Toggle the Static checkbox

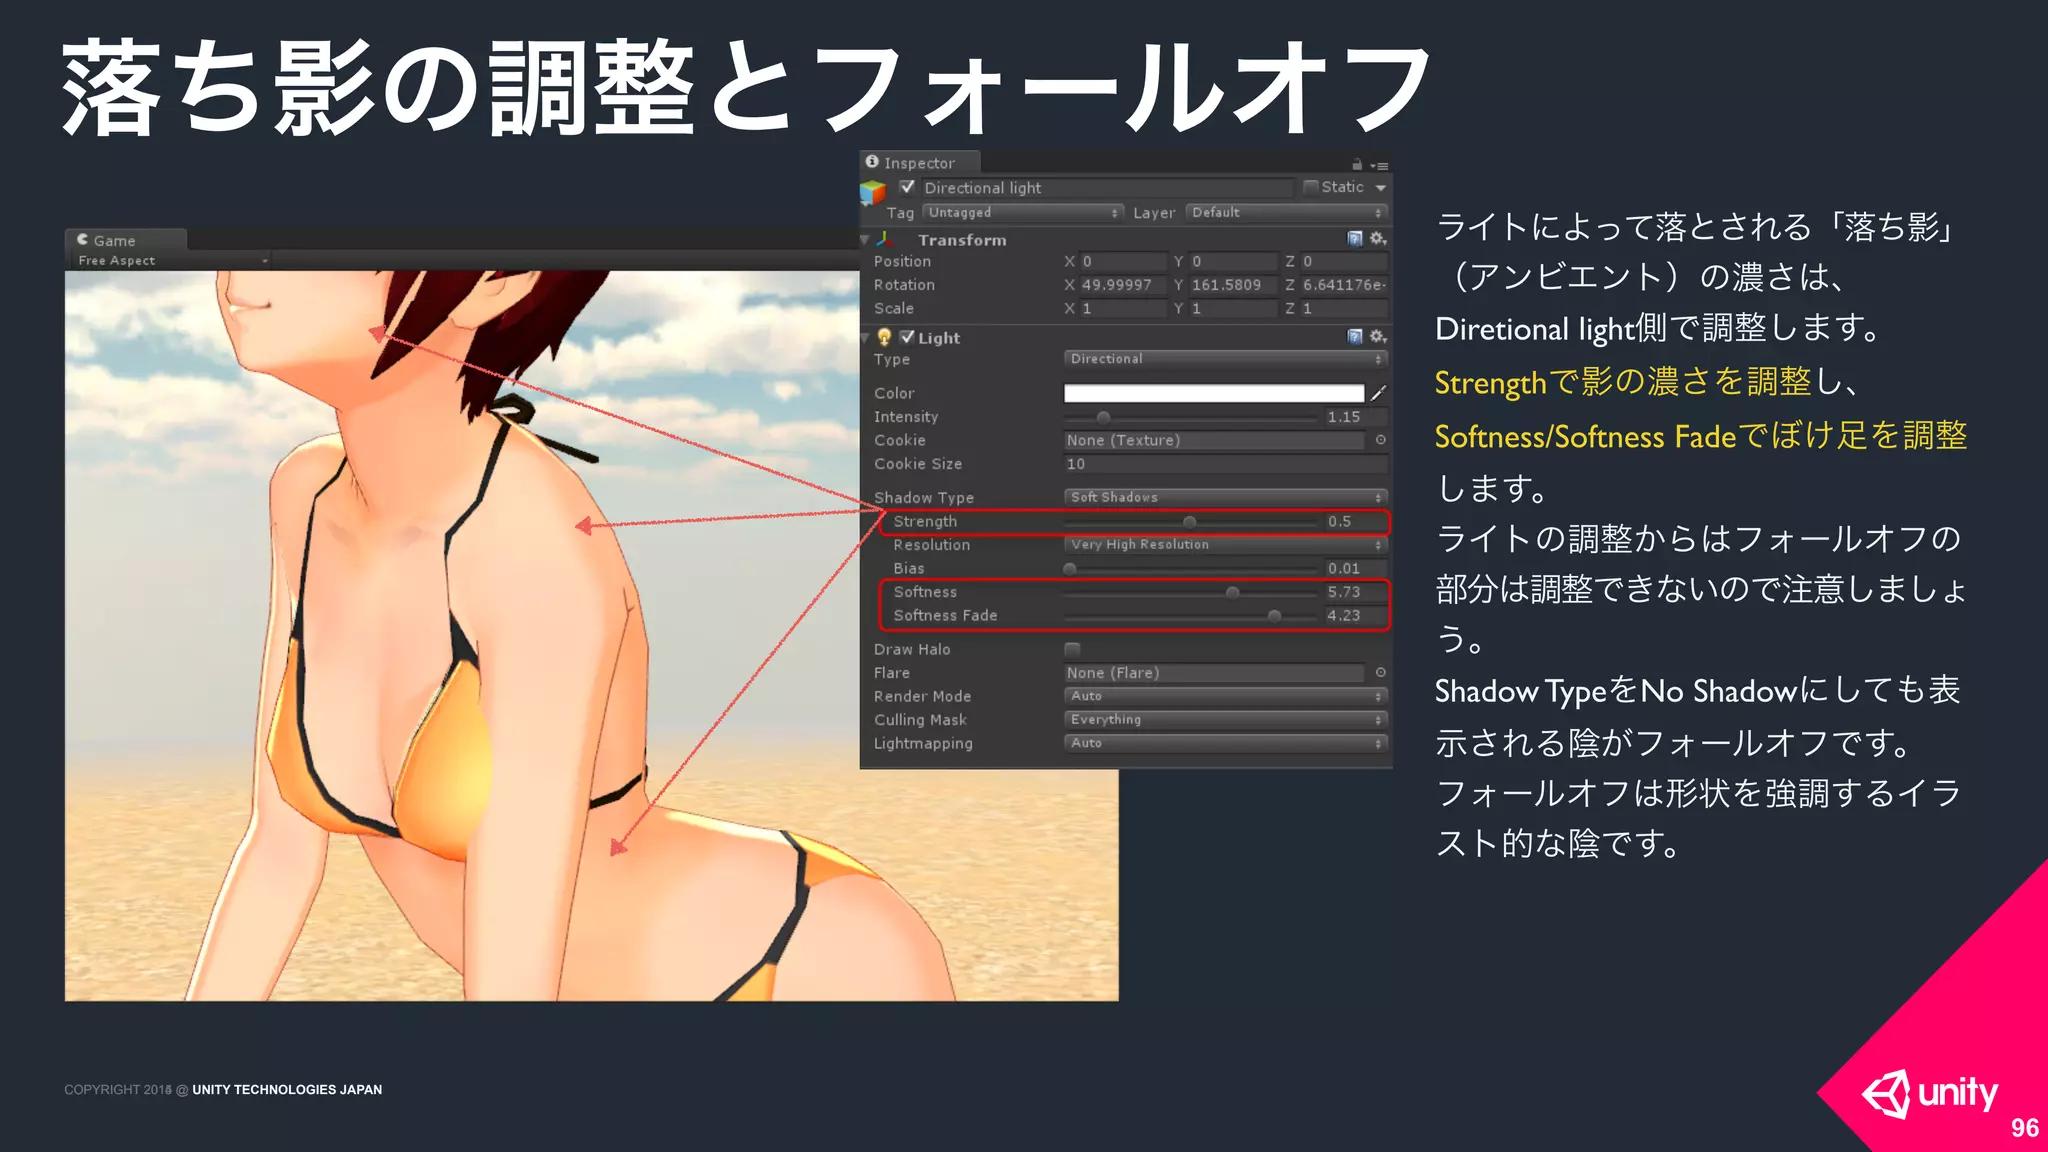(x=1310, y=187)
